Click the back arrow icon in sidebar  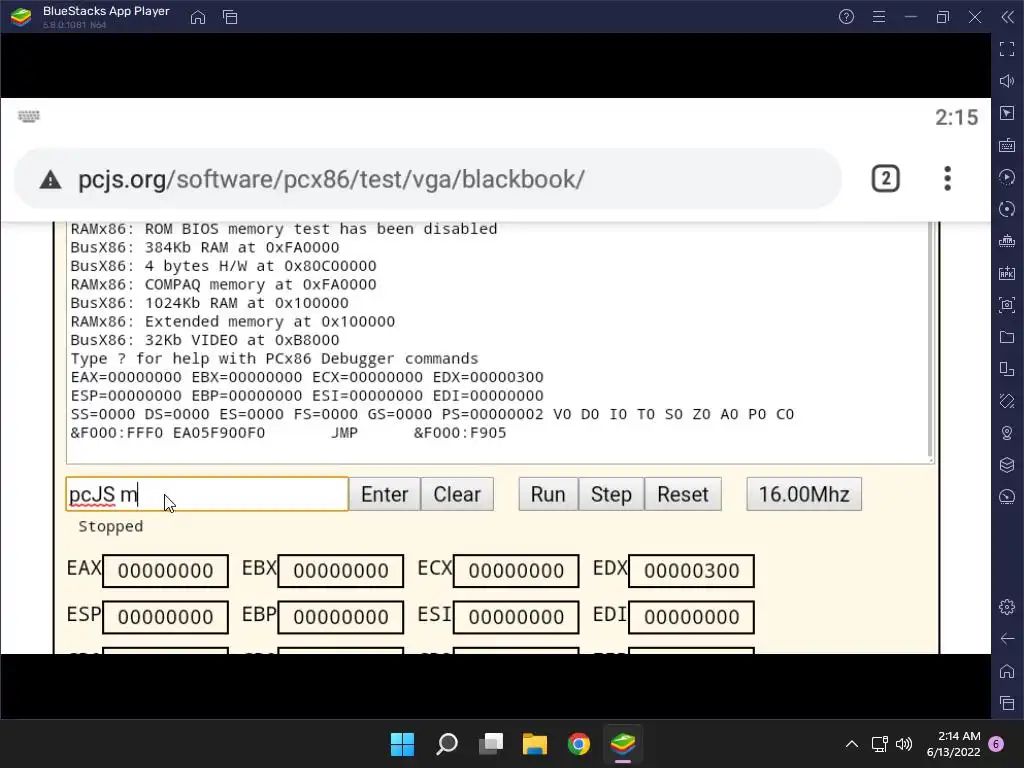(x=1007, y=639)
